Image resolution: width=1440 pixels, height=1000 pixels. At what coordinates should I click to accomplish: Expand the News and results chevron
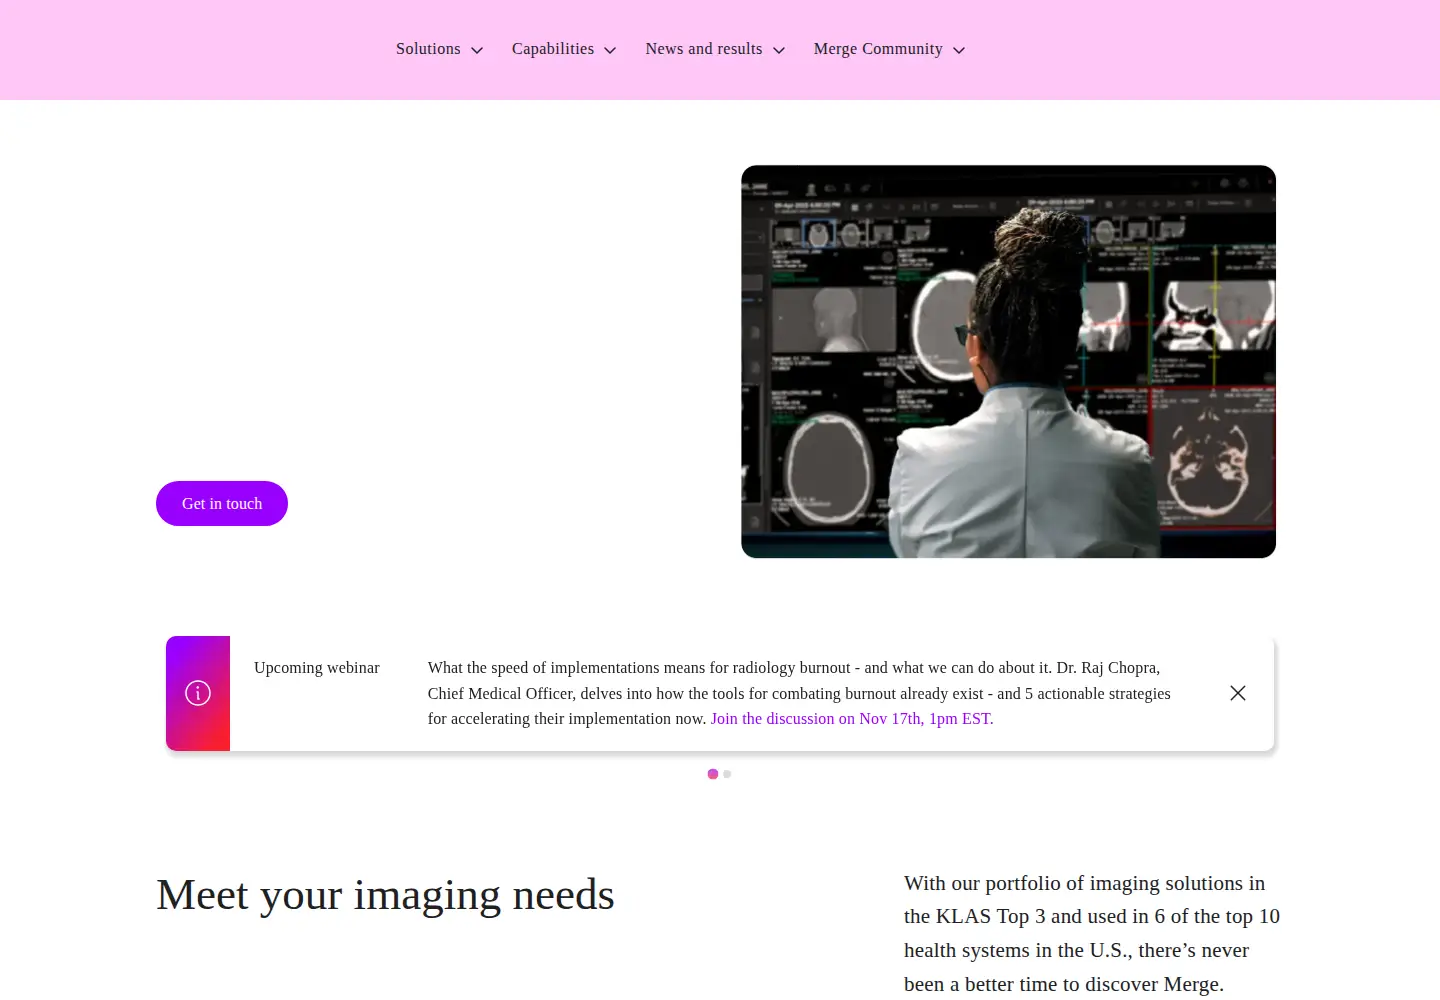779,50
